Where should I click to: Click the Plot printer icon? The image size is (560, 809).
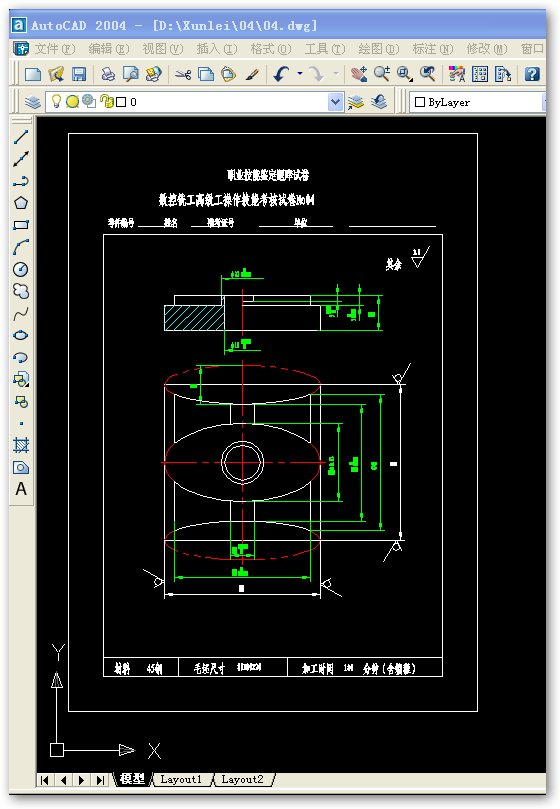coord(108,74)
